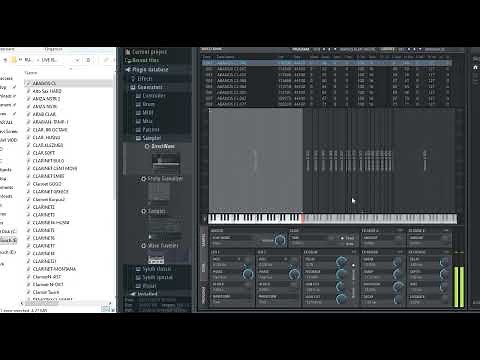Click the Wave Traveller gear plugin icon
This screenshot has width=480, height=360.
point(144,245)
